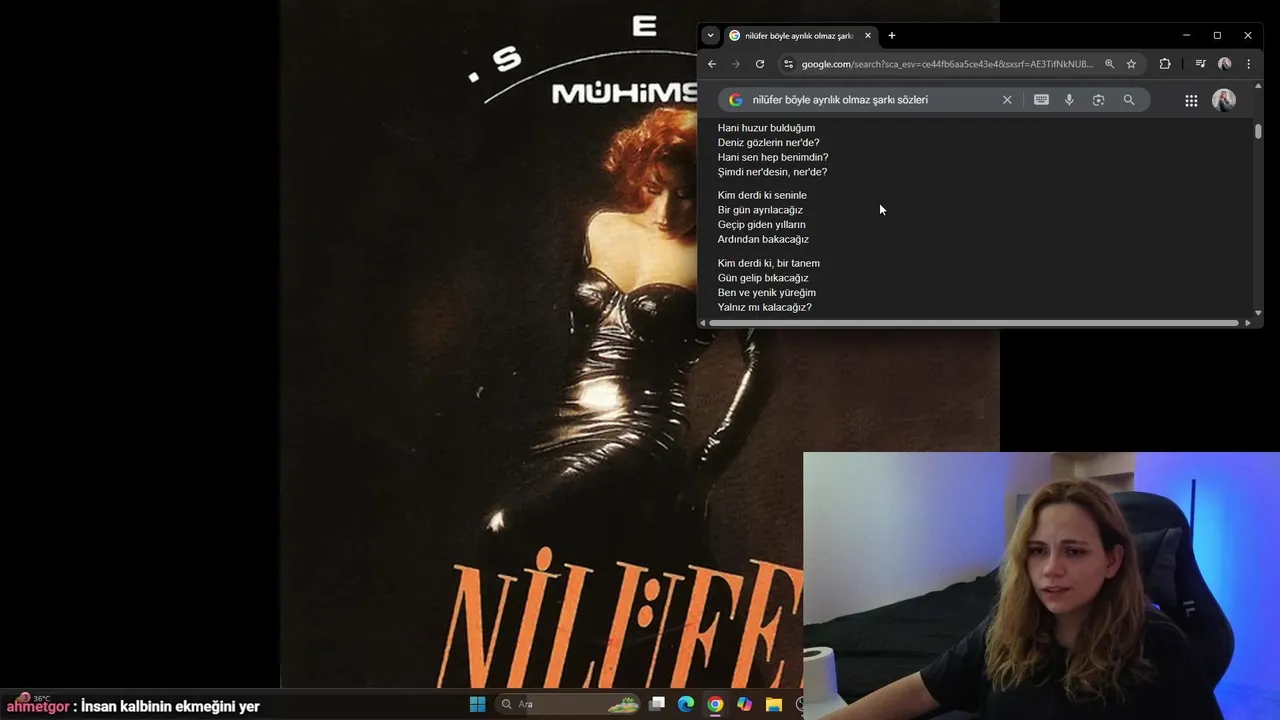Open a new Chrome tab

[892, 35]
